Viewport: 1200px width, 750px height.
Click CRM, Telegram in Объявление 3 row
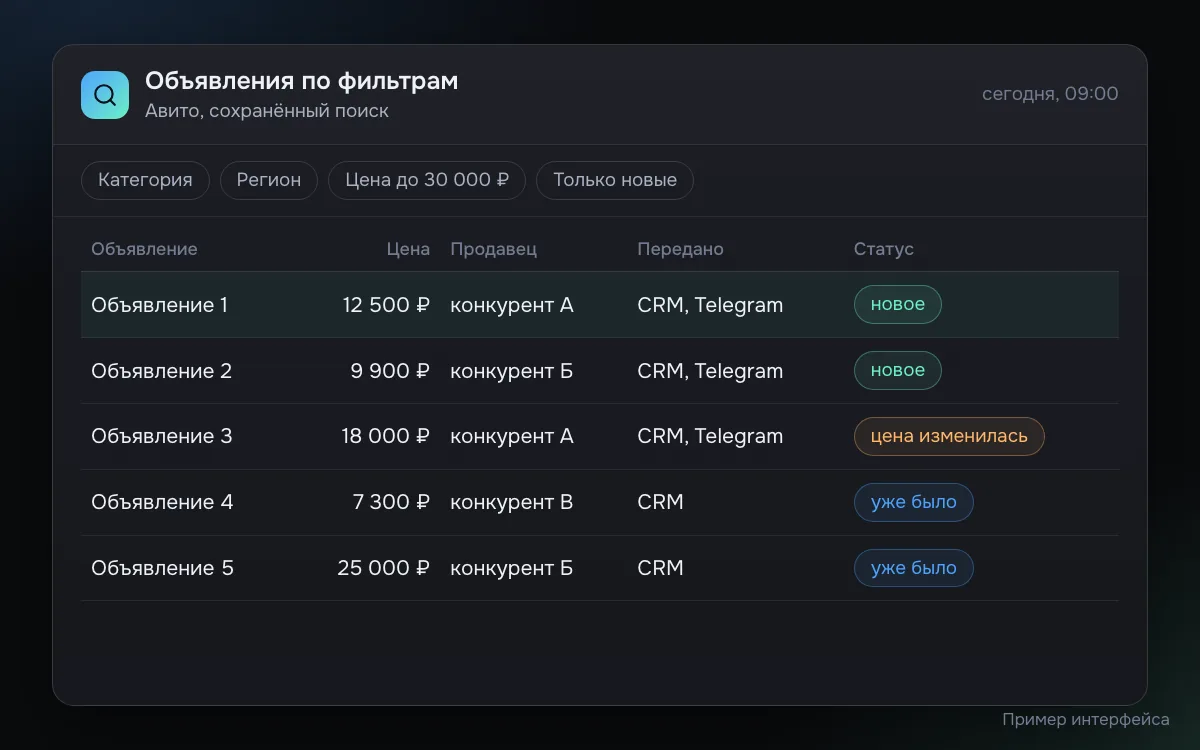[x=710, y=436]
